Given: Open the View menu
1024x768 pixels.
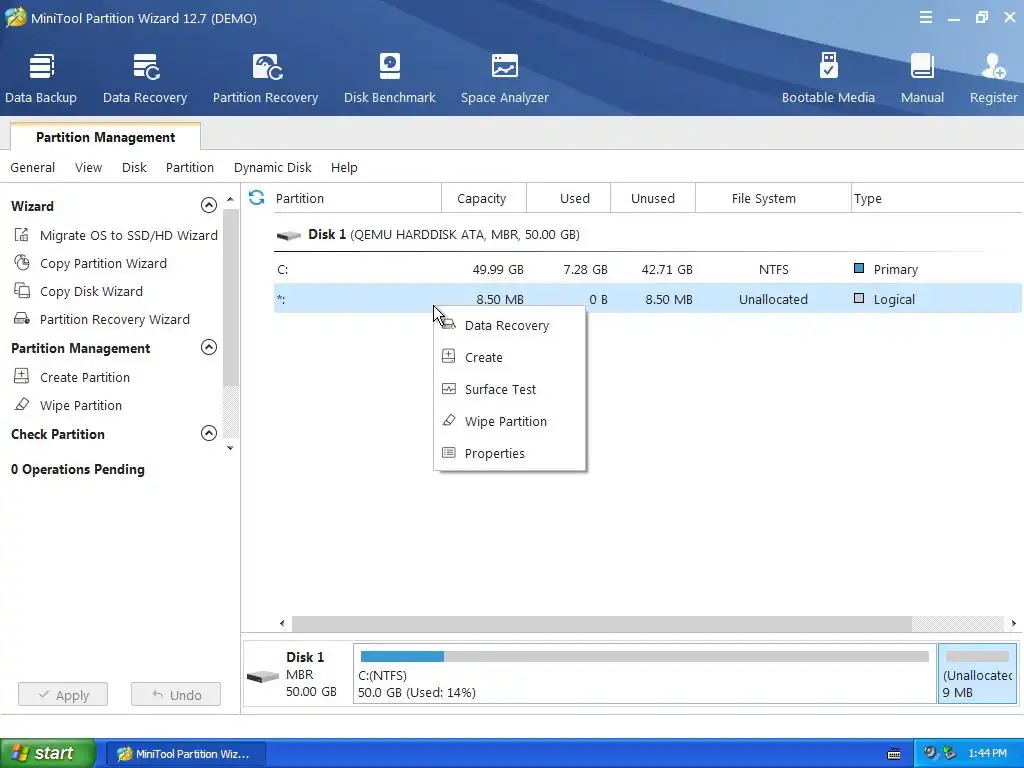Looking at the screenshot, I should [x=88, y=167].
